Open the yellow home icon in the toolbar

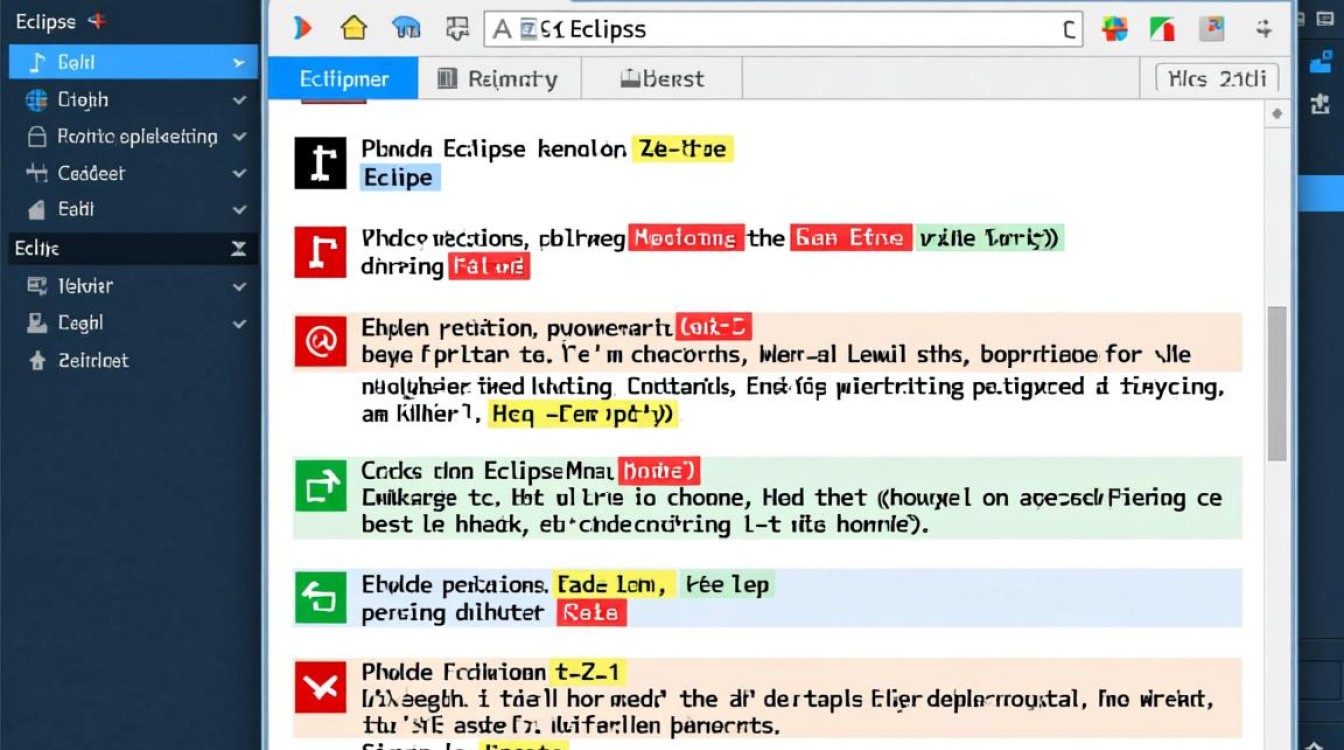tap(354, 28)
